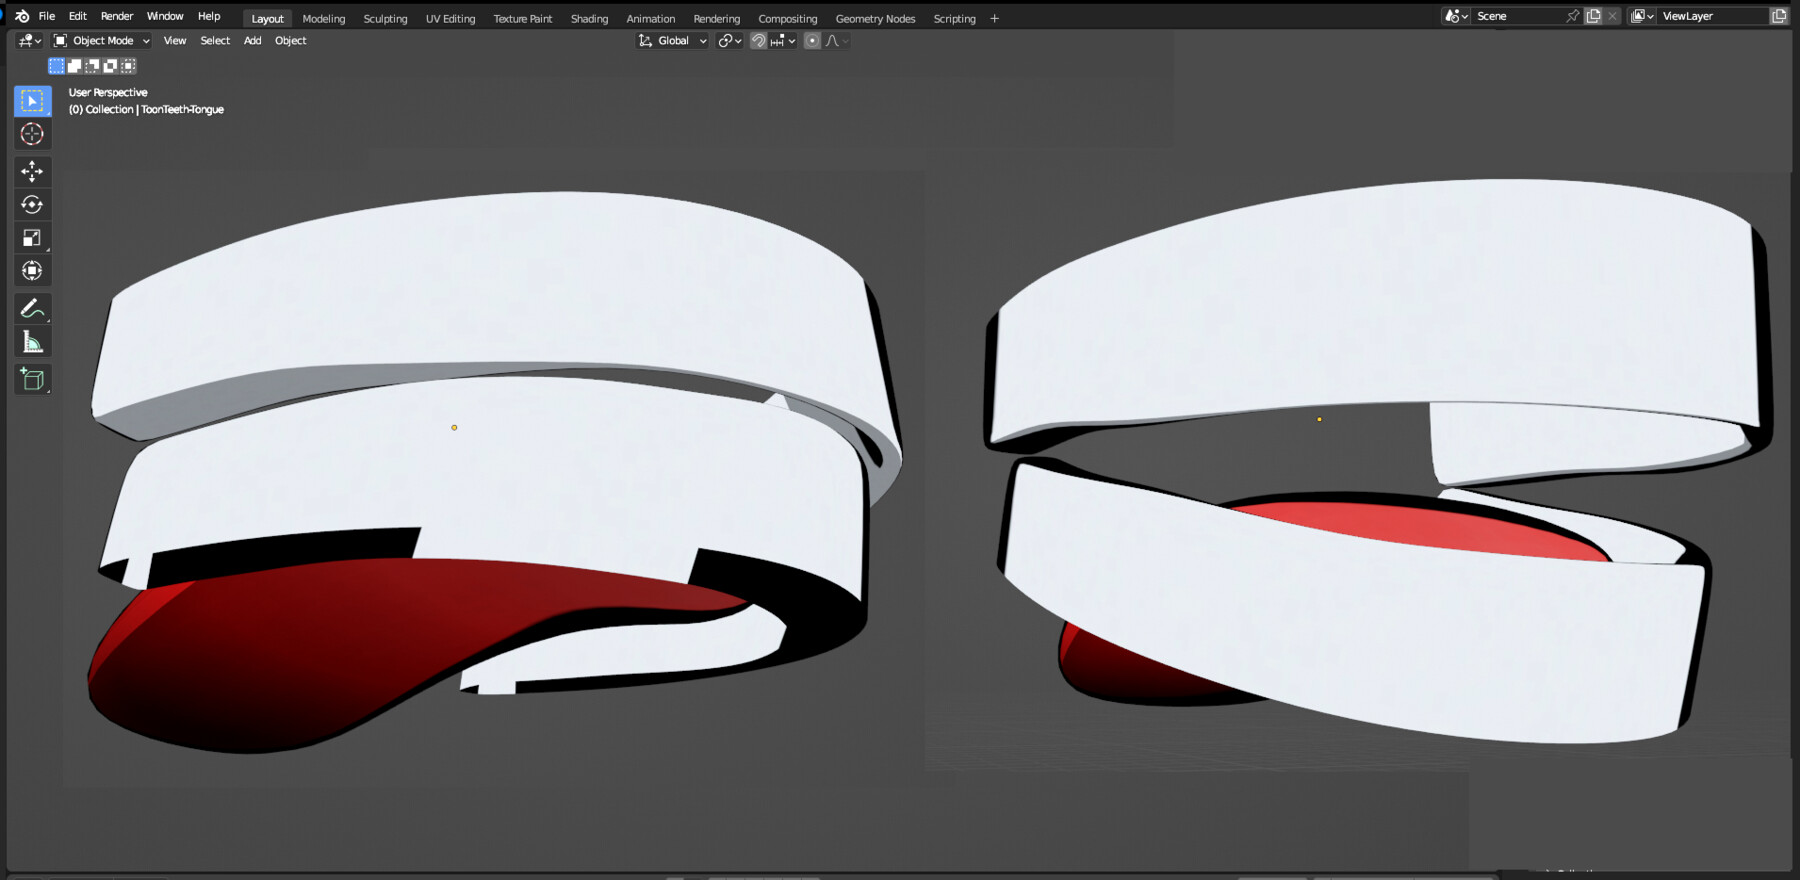This screenshot has width=1800, height=880.
Task: Select the Measure tool
Action: (x=32, y=343)
